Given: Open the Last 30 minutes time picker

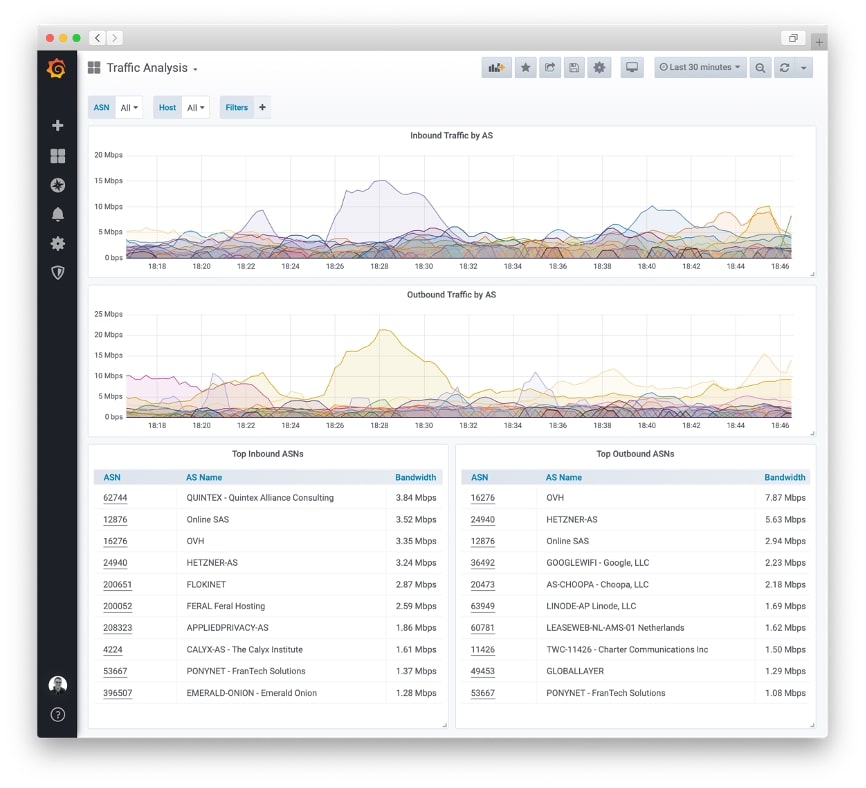Looking at the screenshot, I should [700, 67].
